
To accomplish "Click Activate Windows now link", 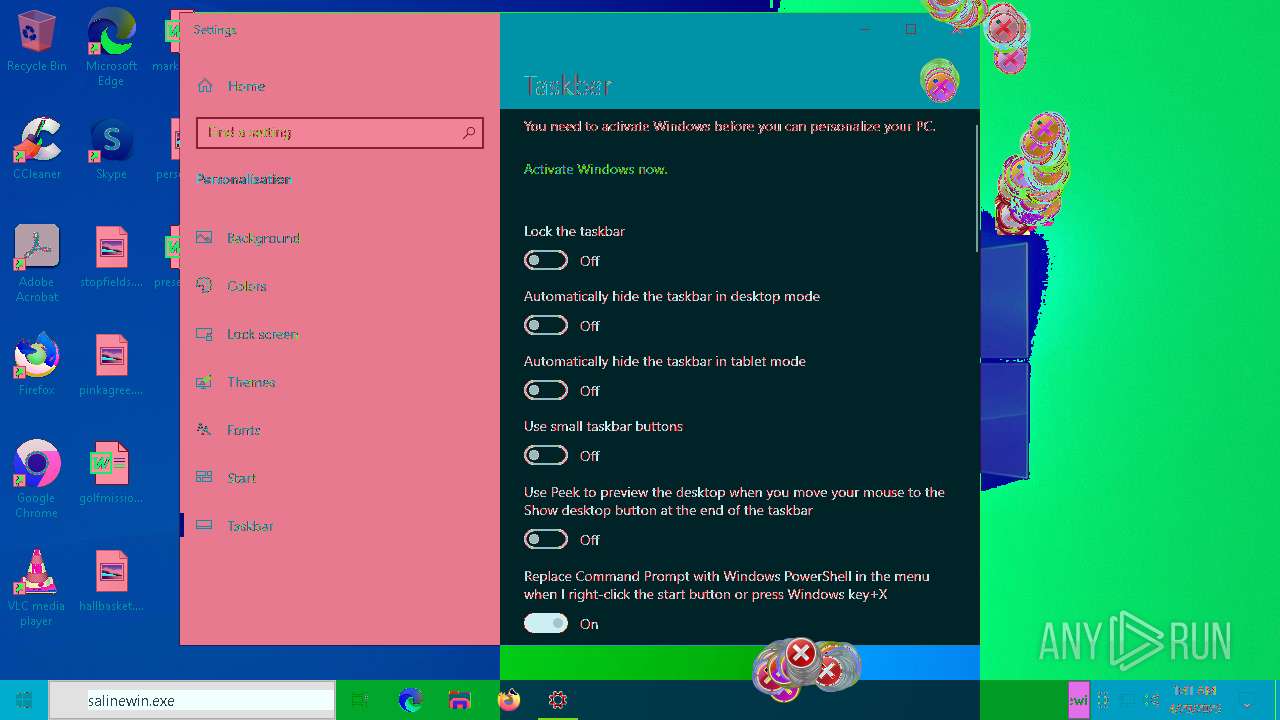I will point(596,169).
